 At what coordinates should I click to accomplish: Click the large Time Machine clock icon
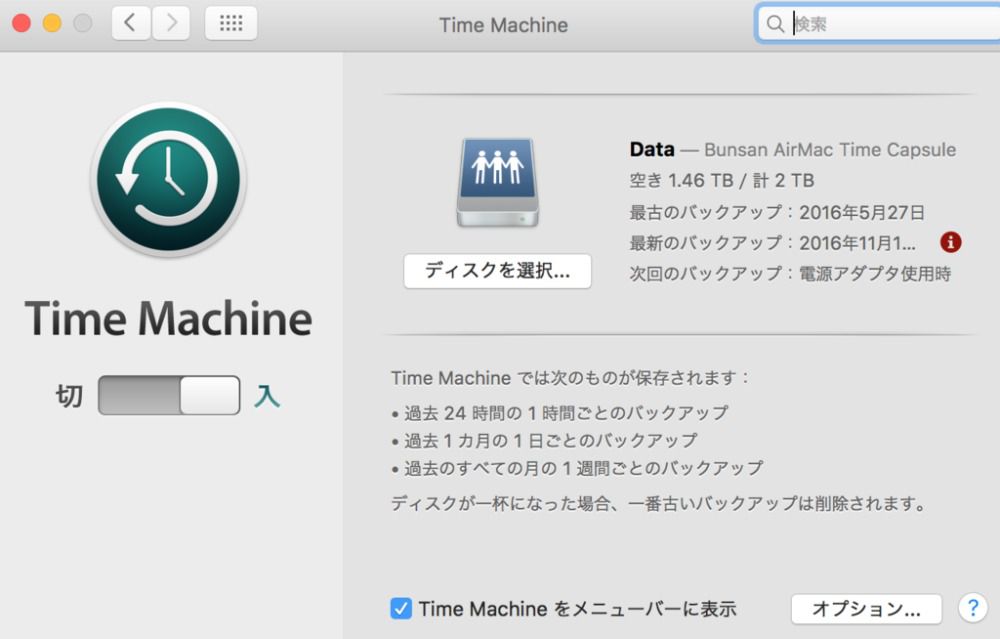pos(168,179)
